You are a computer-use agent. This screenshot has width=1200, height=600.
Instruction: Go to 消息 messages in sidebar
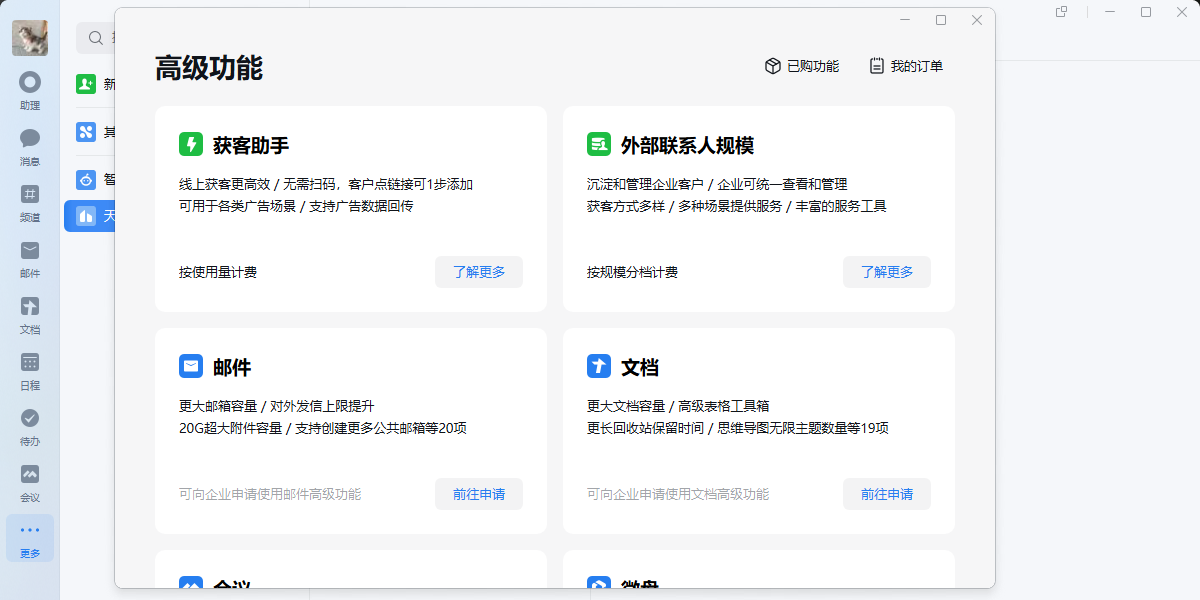pyautogui.click(x=30, y=146)
